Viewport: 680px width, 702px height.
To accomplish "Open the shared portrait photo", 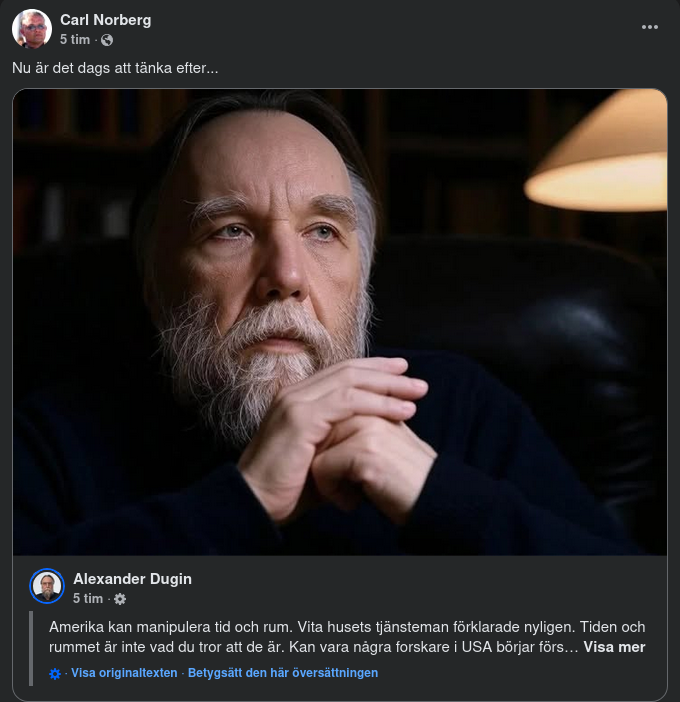I will pos(340,320).
